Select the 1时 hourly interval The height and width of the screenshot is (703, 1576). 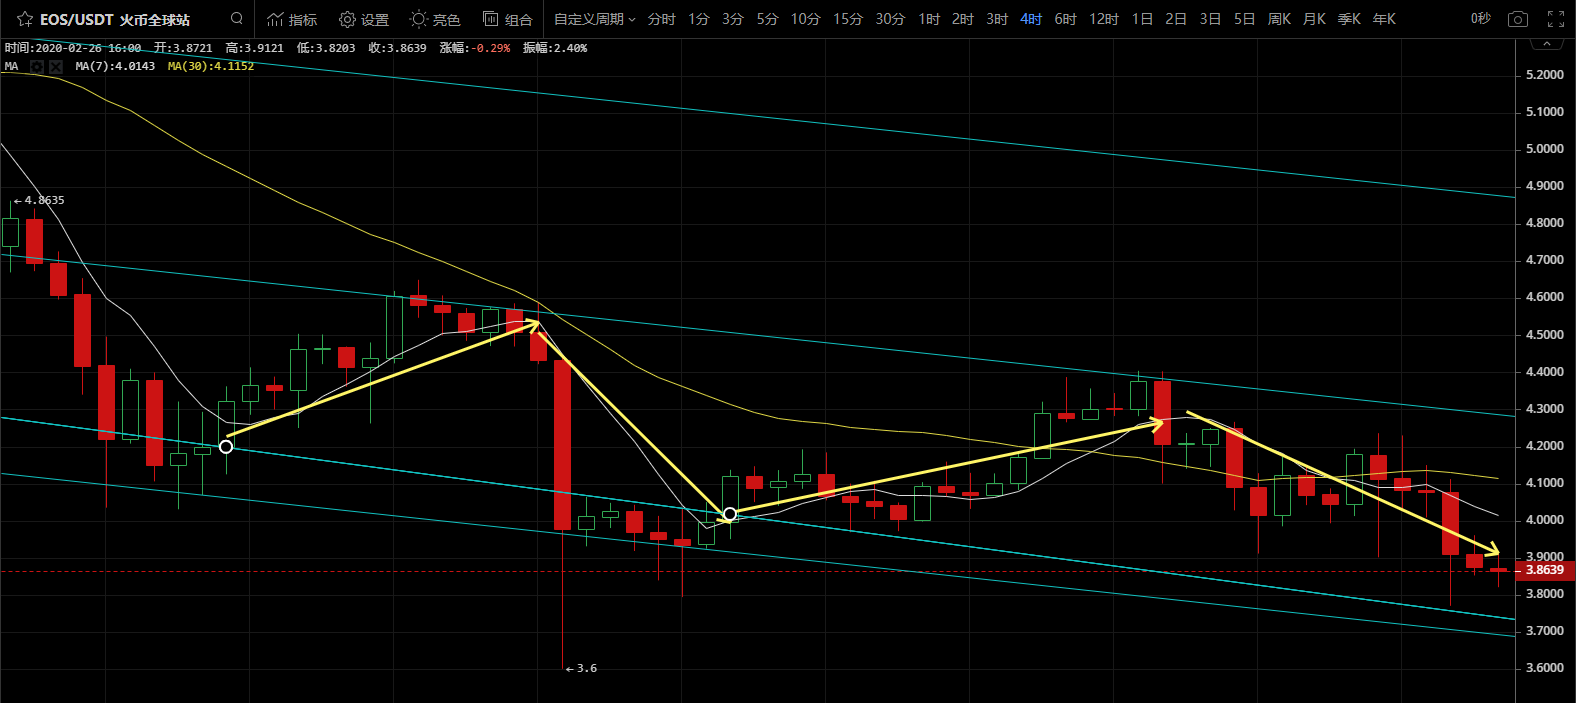pyautogui.click(x=929, y=19)
